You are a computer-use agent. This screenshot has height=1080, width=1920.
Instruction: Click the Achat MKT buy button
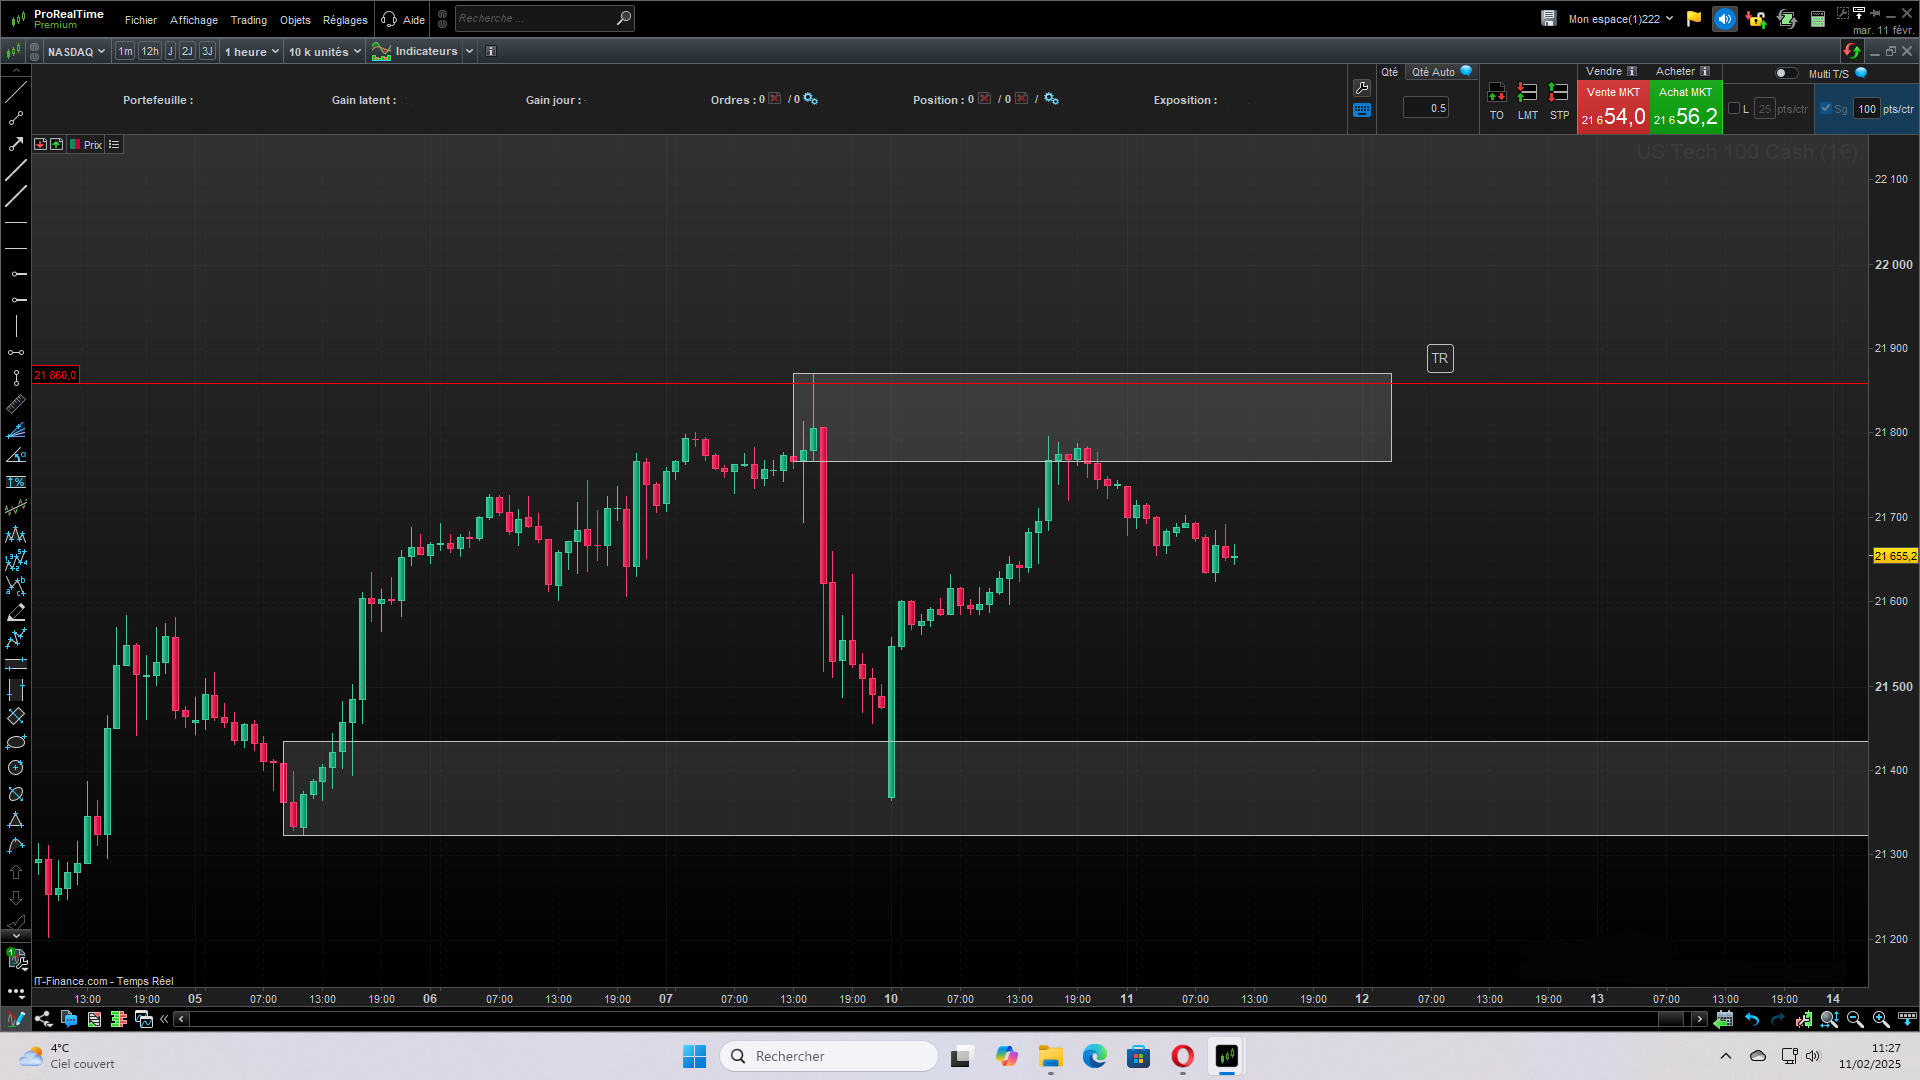point(1685,107)
